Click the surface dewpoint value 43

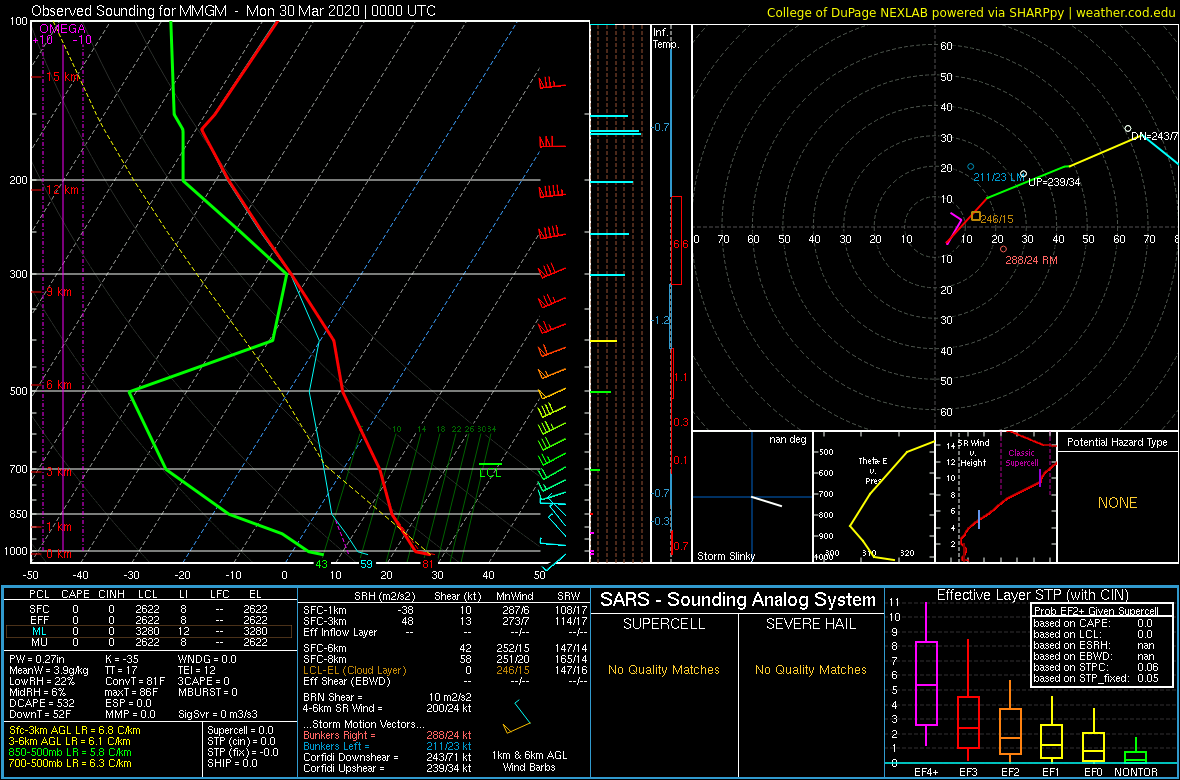(x=321, y=563)
